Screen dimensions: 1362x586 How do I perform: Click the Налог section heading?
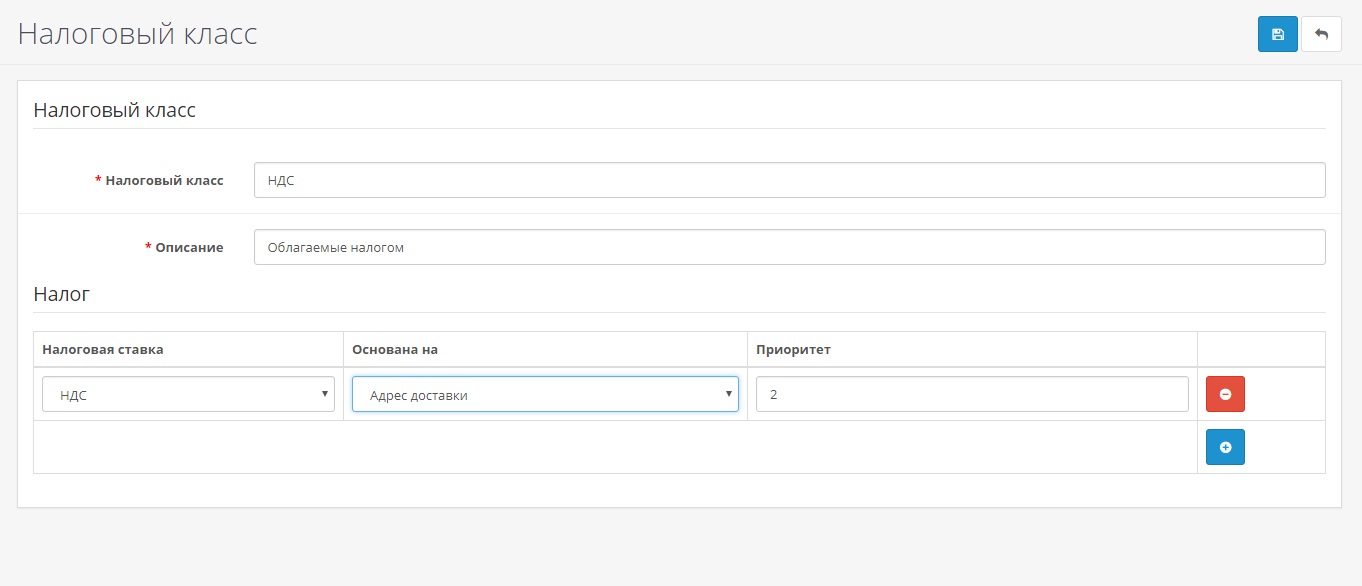tap(62, 294)
